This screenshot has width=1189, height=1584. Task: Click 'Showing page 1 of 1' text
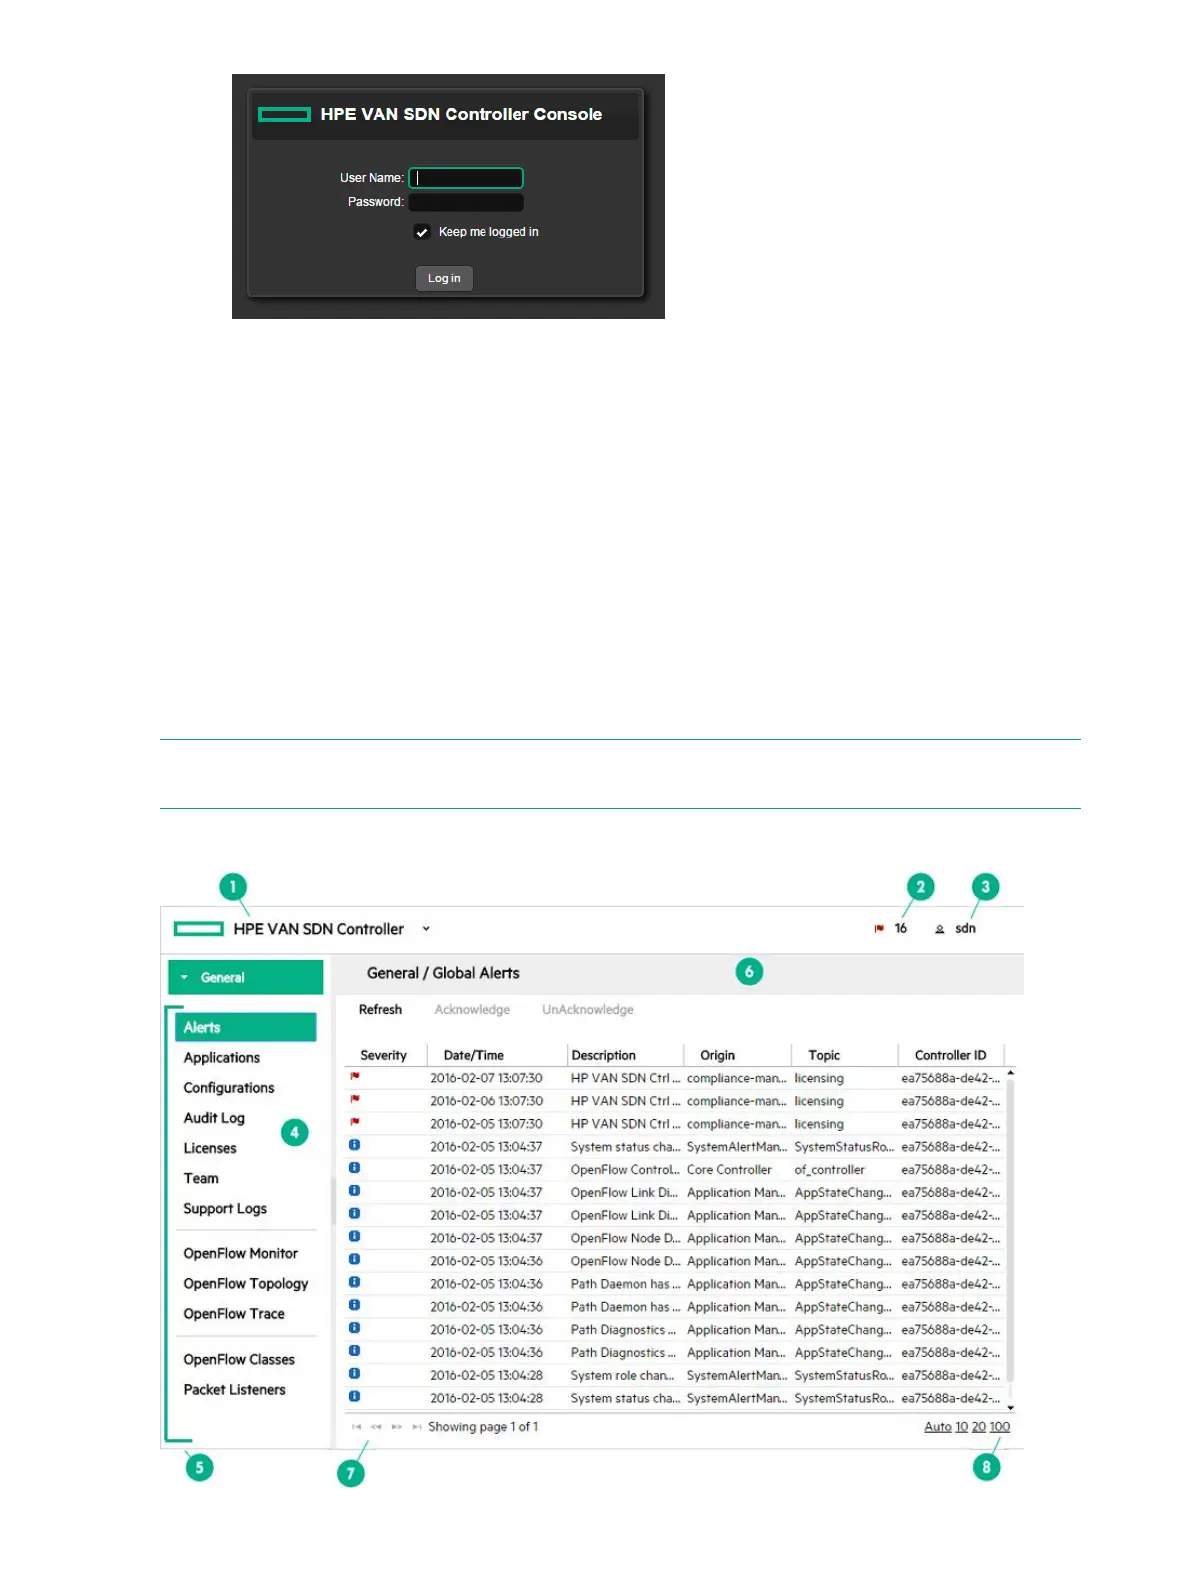click(483, 1427)
